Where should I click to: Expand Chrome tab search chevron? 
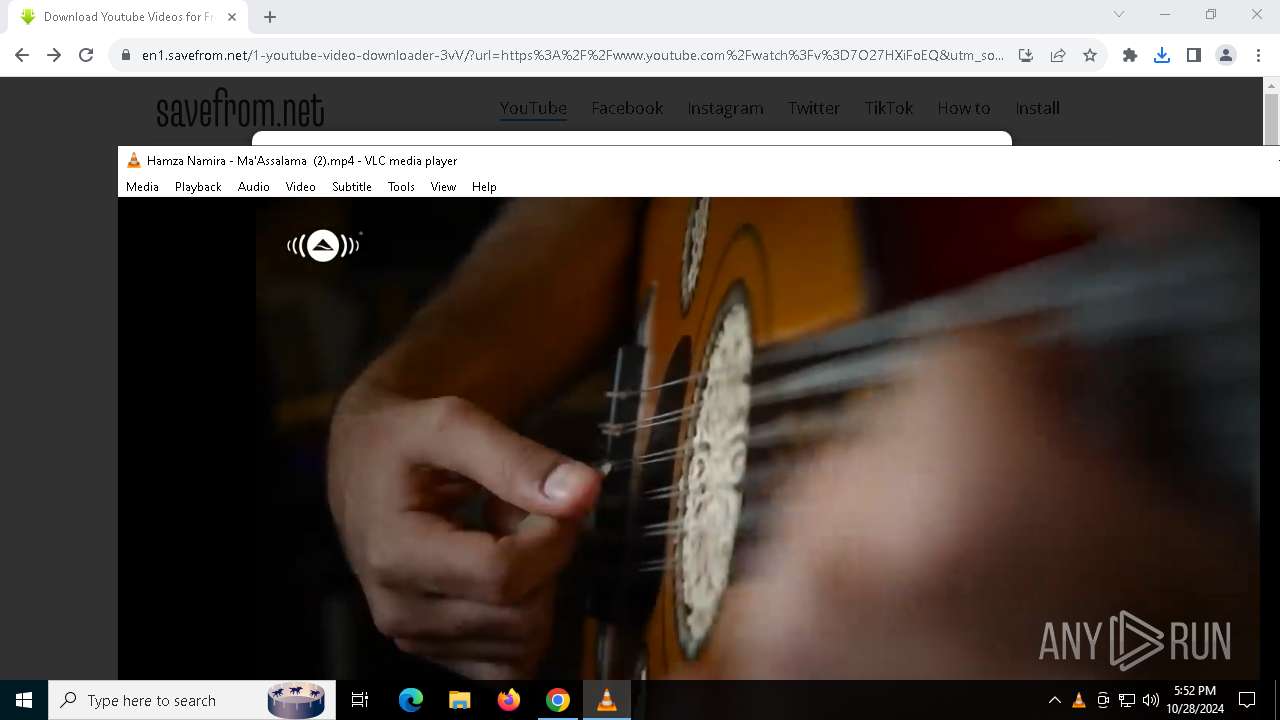coord(1119,14)
